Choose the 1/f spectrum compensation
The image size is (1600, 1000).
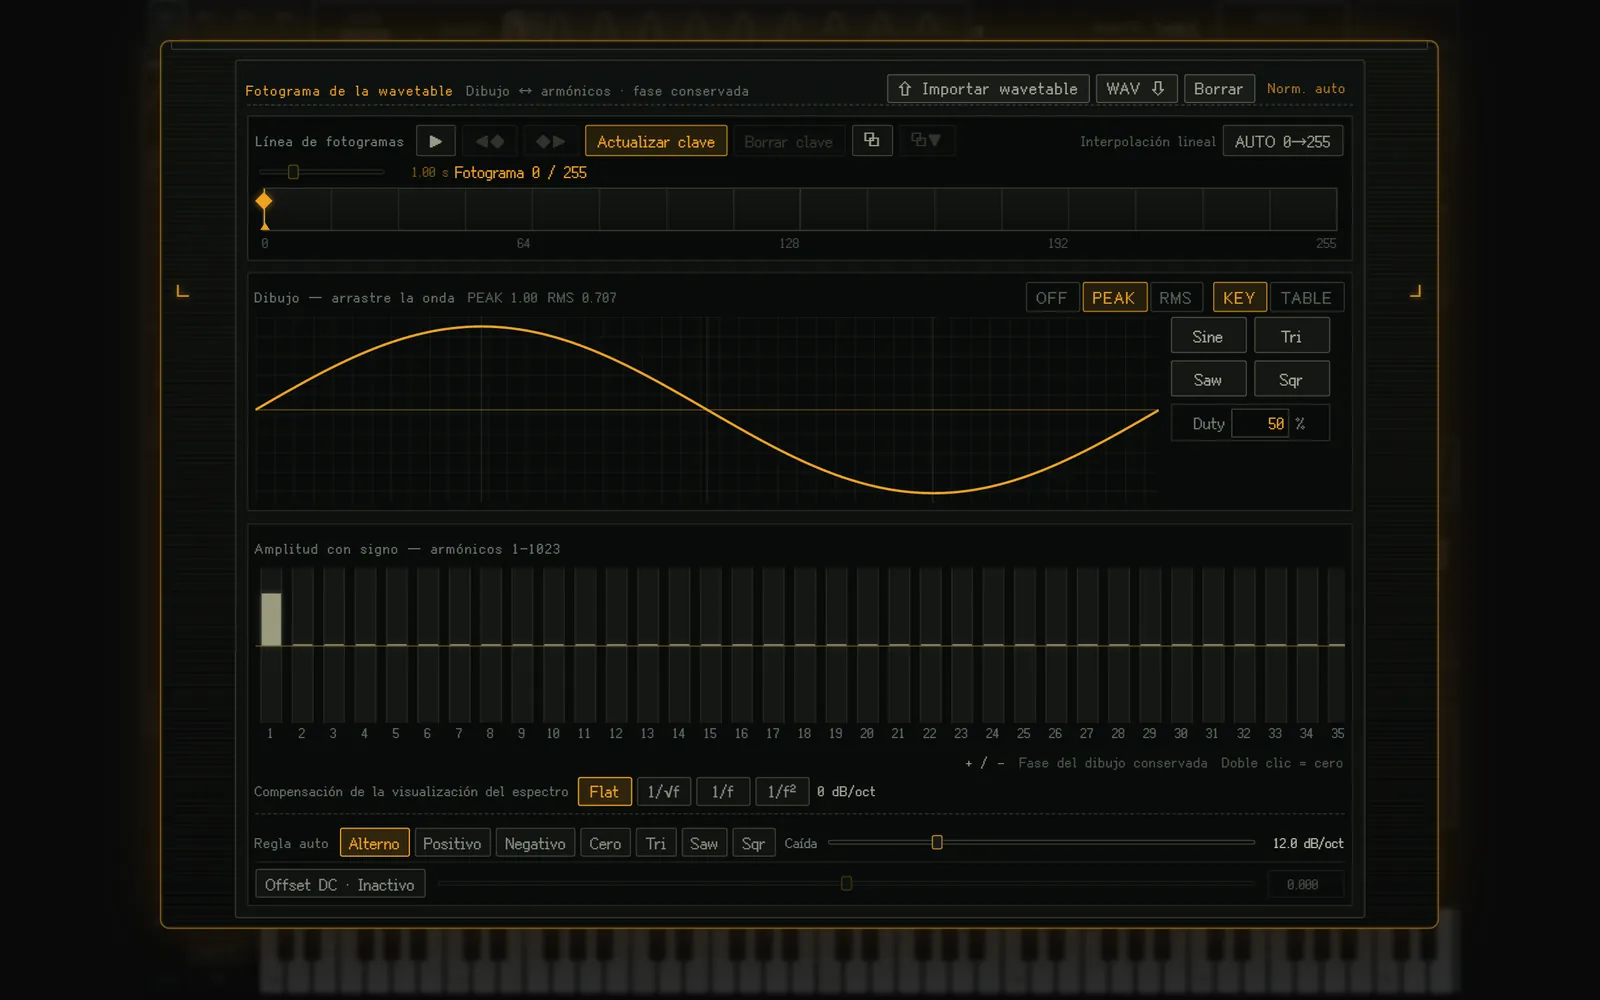click(723, 792)
